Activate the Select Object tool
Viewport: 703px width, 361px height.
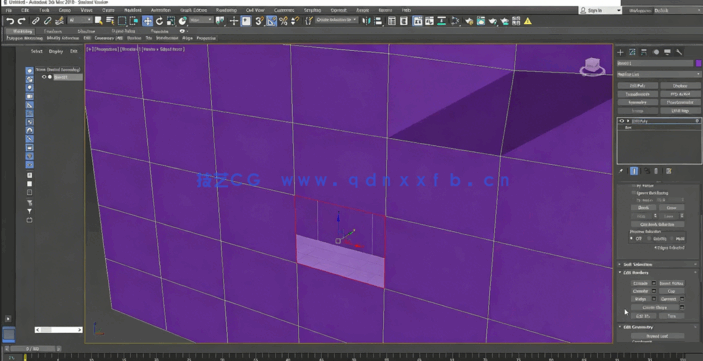click(x=99, y=21)
